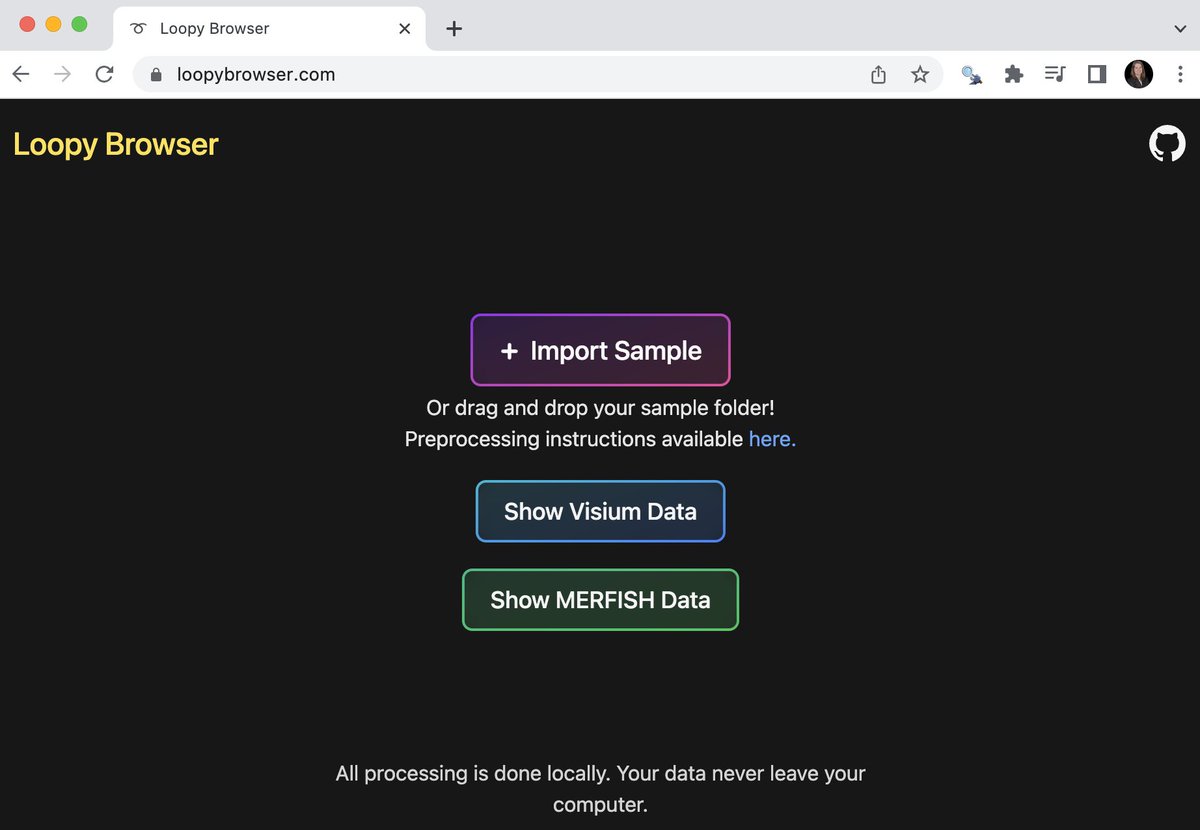Click the green fullscreen window button
Image resolution: width=1200 pixels, height=830 pixels.
[x=79, y=24]
